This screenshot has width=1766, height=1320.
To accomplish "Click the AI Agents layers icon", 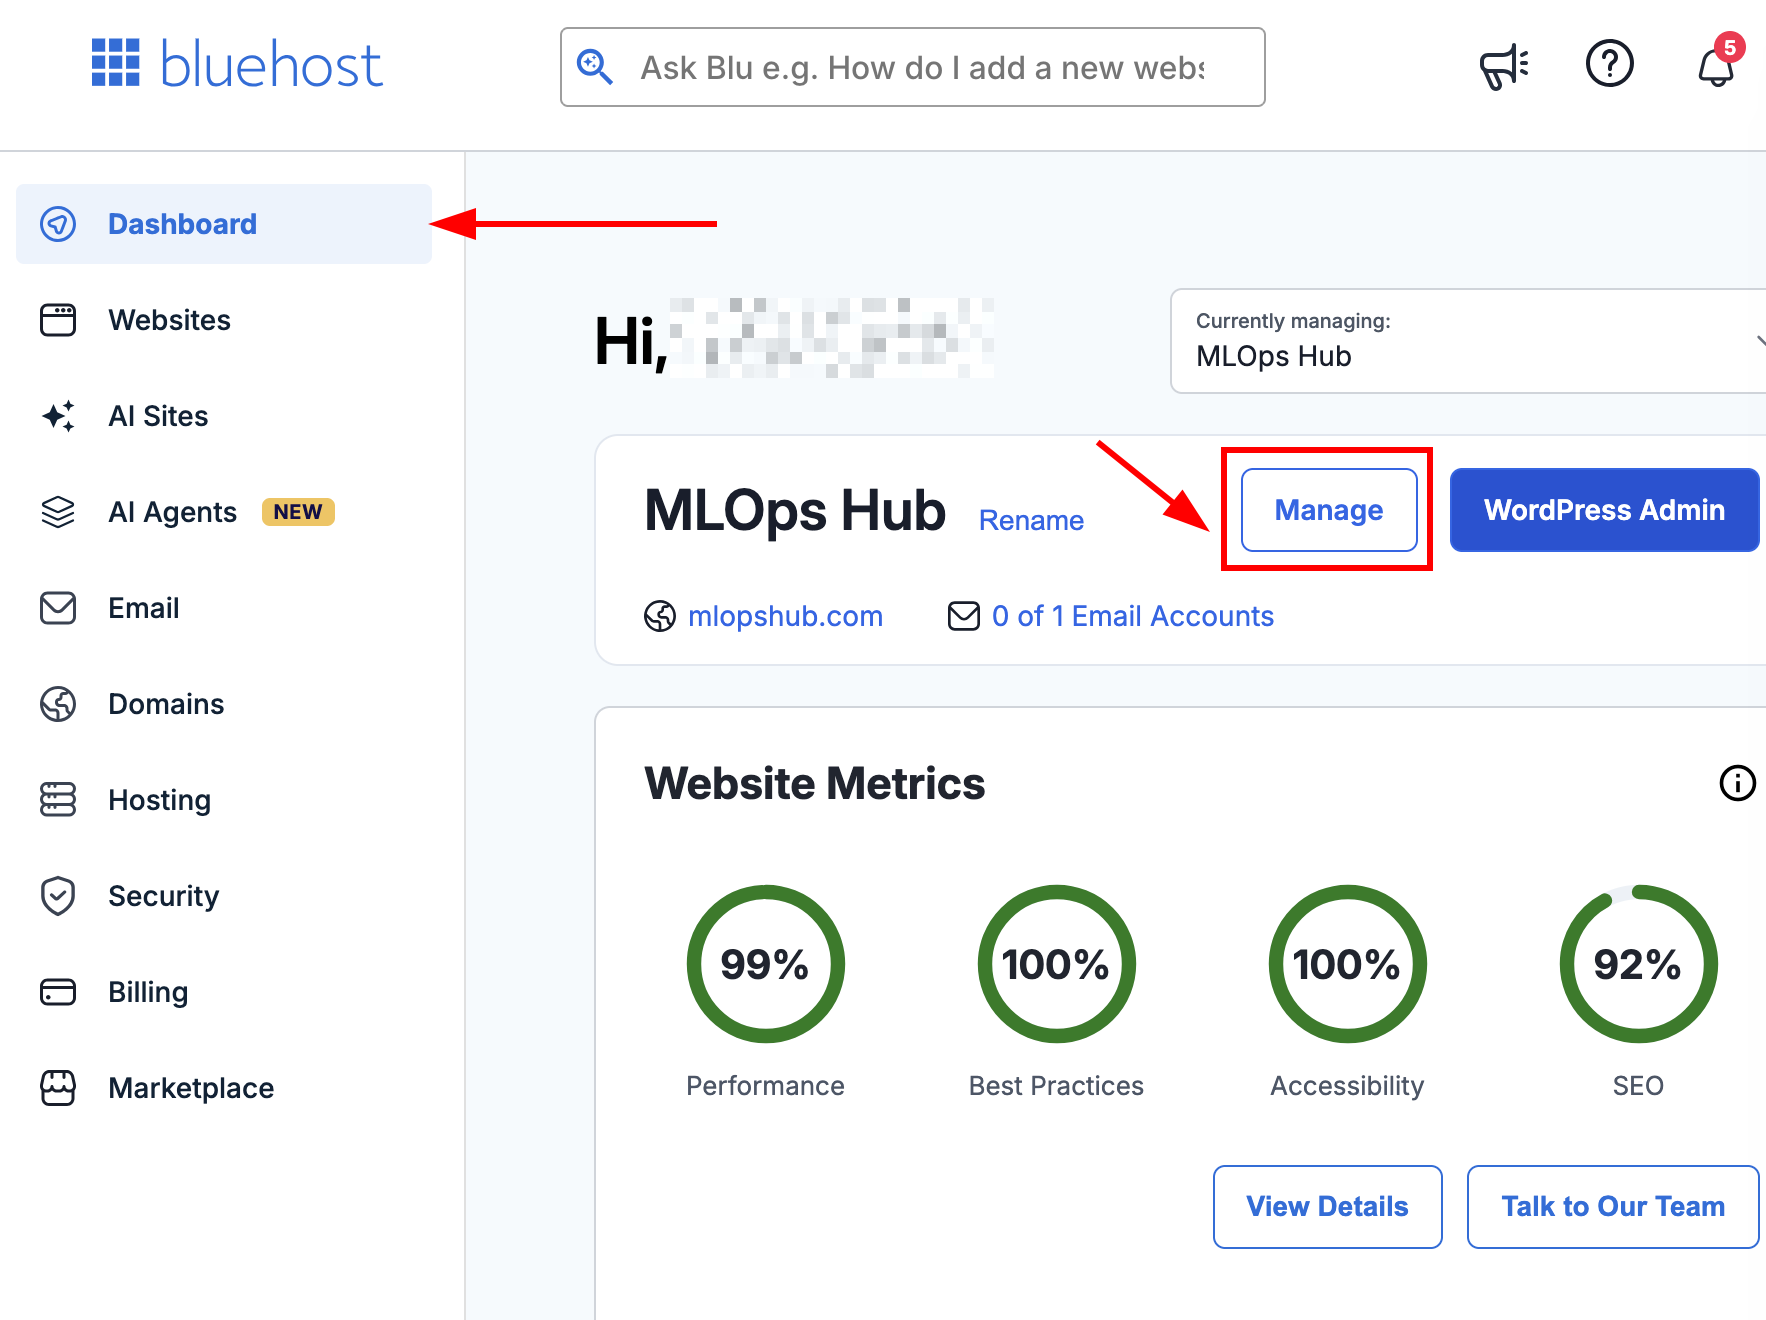I will coord(58,512).
